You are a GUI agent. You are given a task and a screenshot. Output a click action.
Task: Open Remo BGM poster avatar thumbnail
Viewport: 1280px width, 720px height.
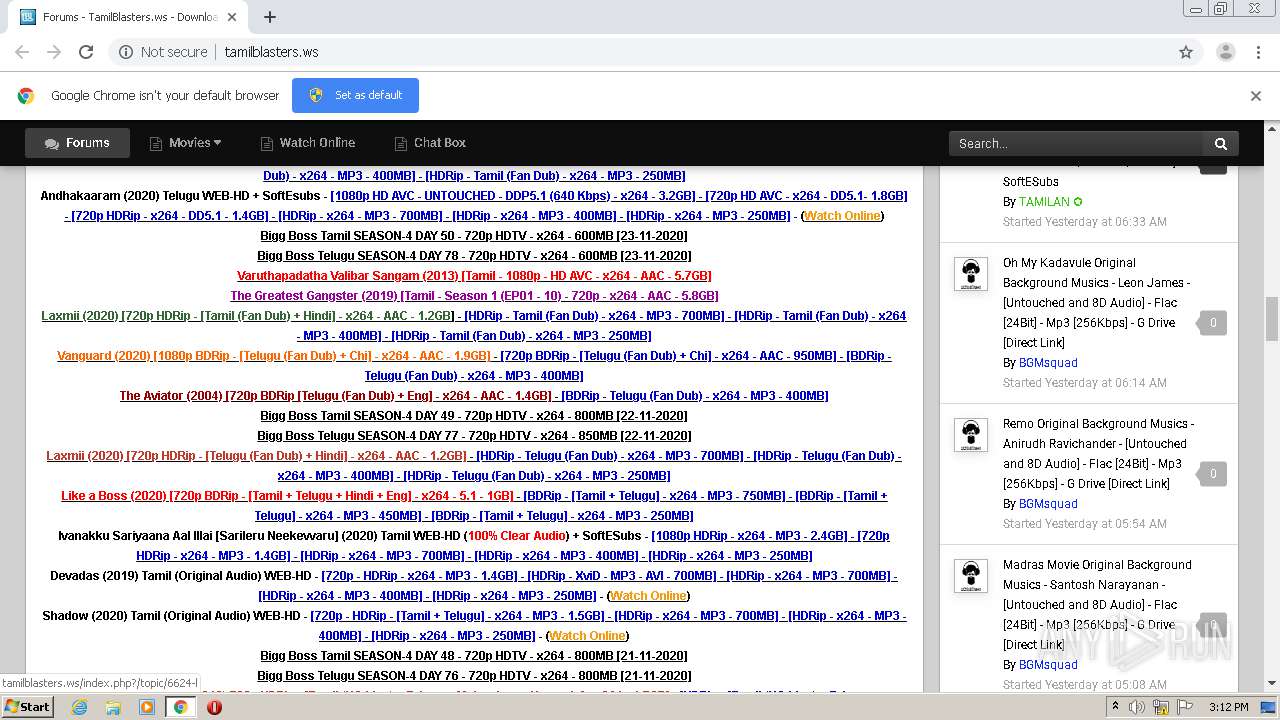click(970, 434)
